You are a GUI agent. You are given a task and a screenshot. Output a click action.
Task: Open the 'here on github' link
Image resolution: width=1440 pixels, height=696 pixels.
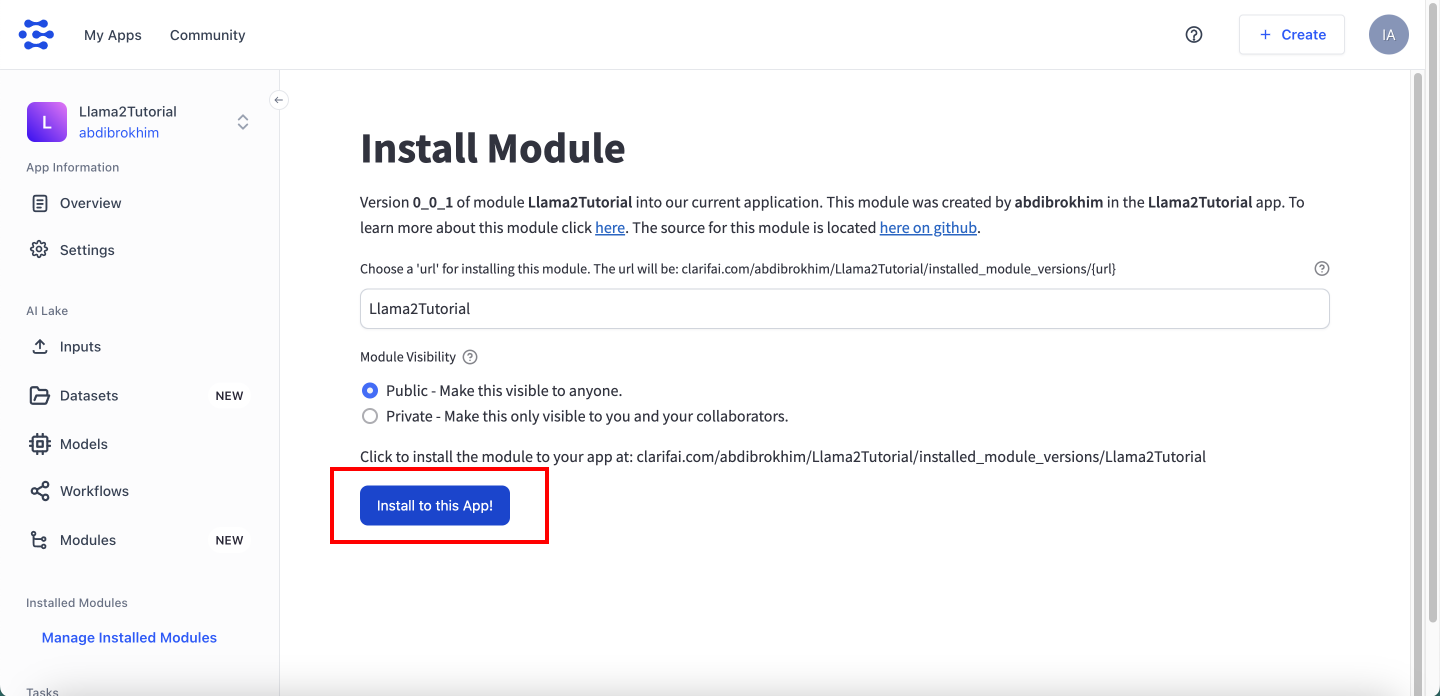pos(927,227)
